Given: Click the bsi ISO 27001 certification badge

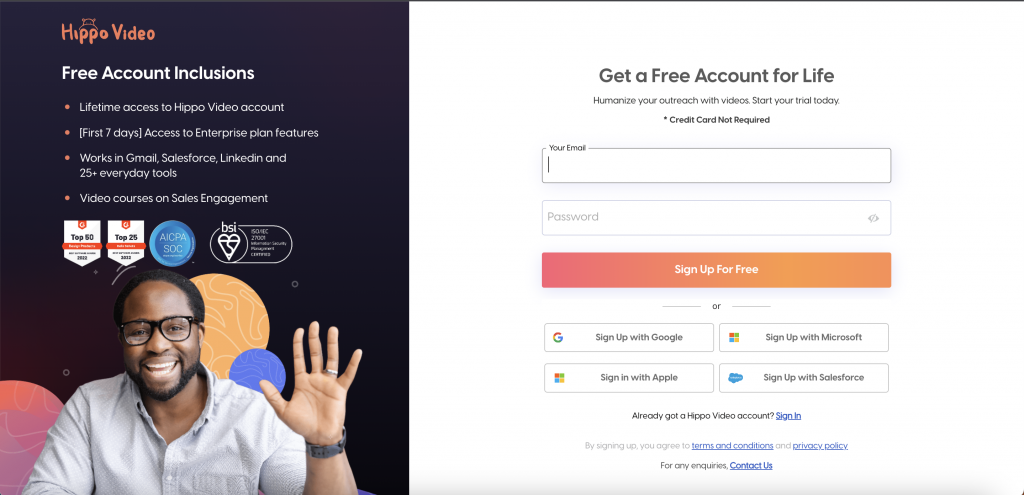Looking at the screenshot, I should [x=251, y=243].
